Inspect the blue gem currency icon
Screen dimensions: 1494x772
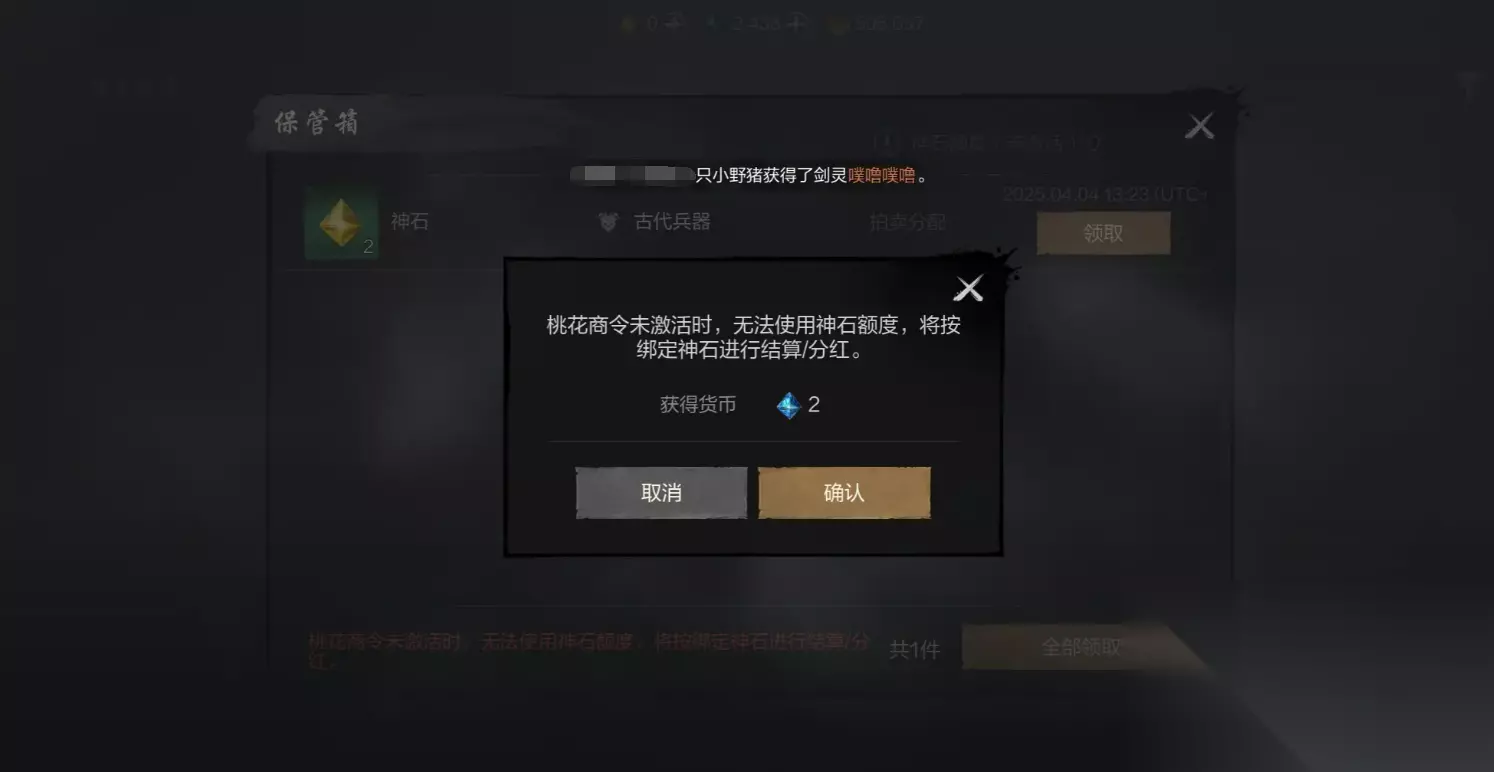click(x=788, y=405)
